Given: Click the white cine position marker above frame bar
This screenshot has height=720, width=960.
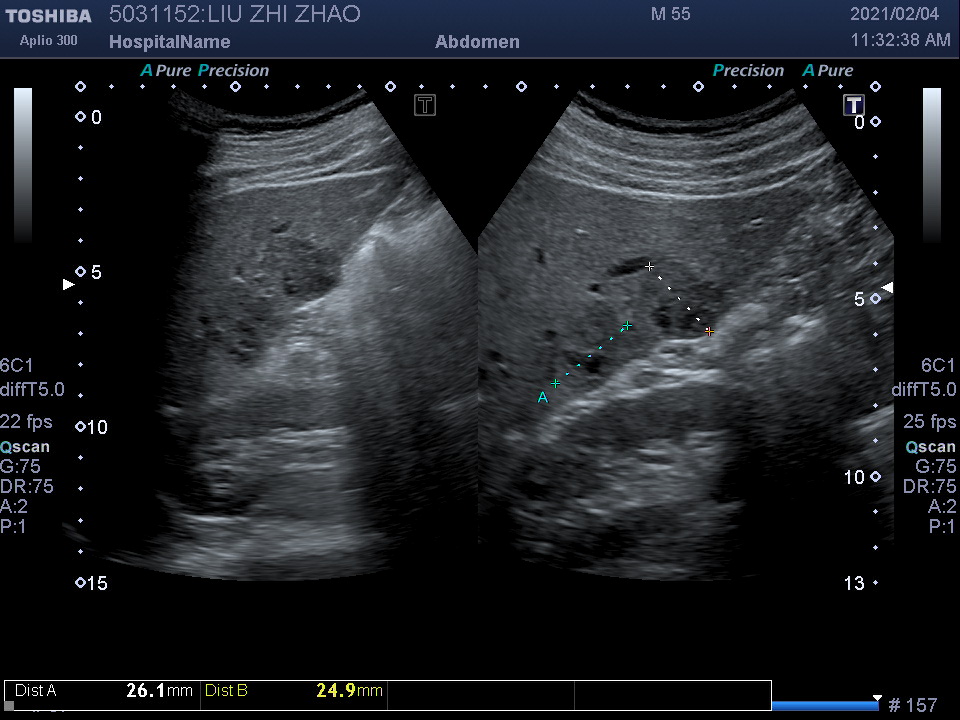Looking at the screenshot, I should 877,698.
